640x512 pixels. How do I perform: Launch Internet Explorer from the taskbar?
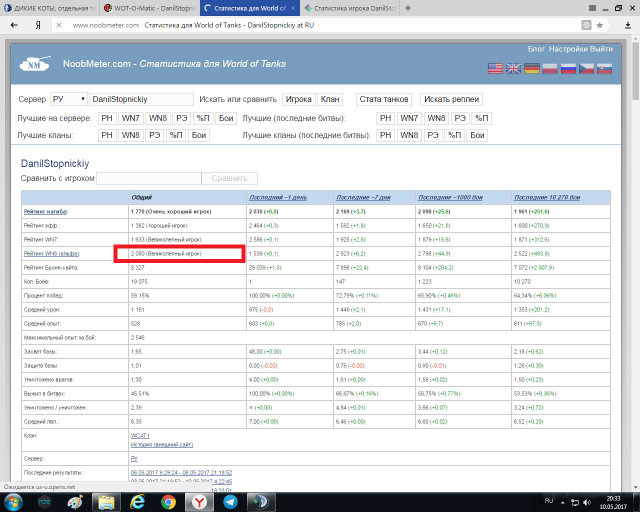click(x=136, y=499)
